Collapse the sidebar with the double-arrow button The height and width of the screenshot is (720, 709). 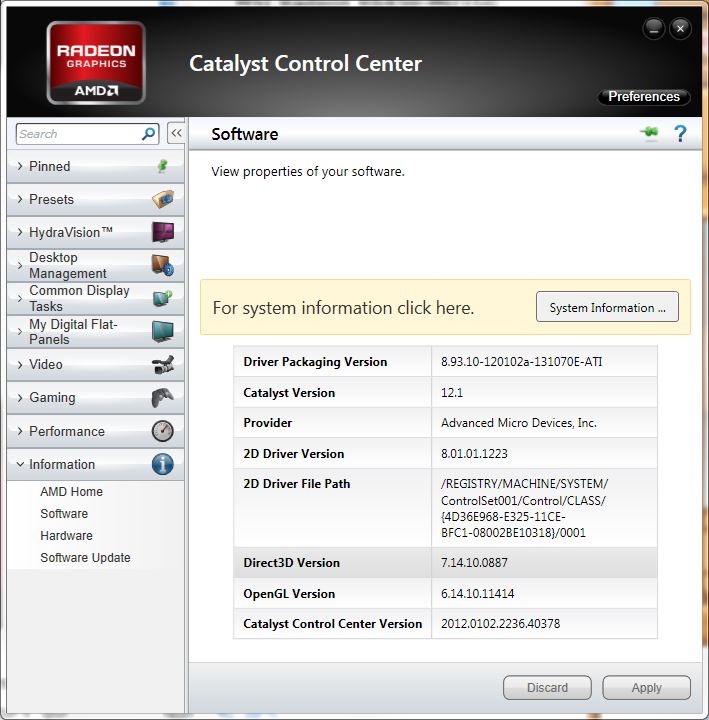tap(176, 133)
